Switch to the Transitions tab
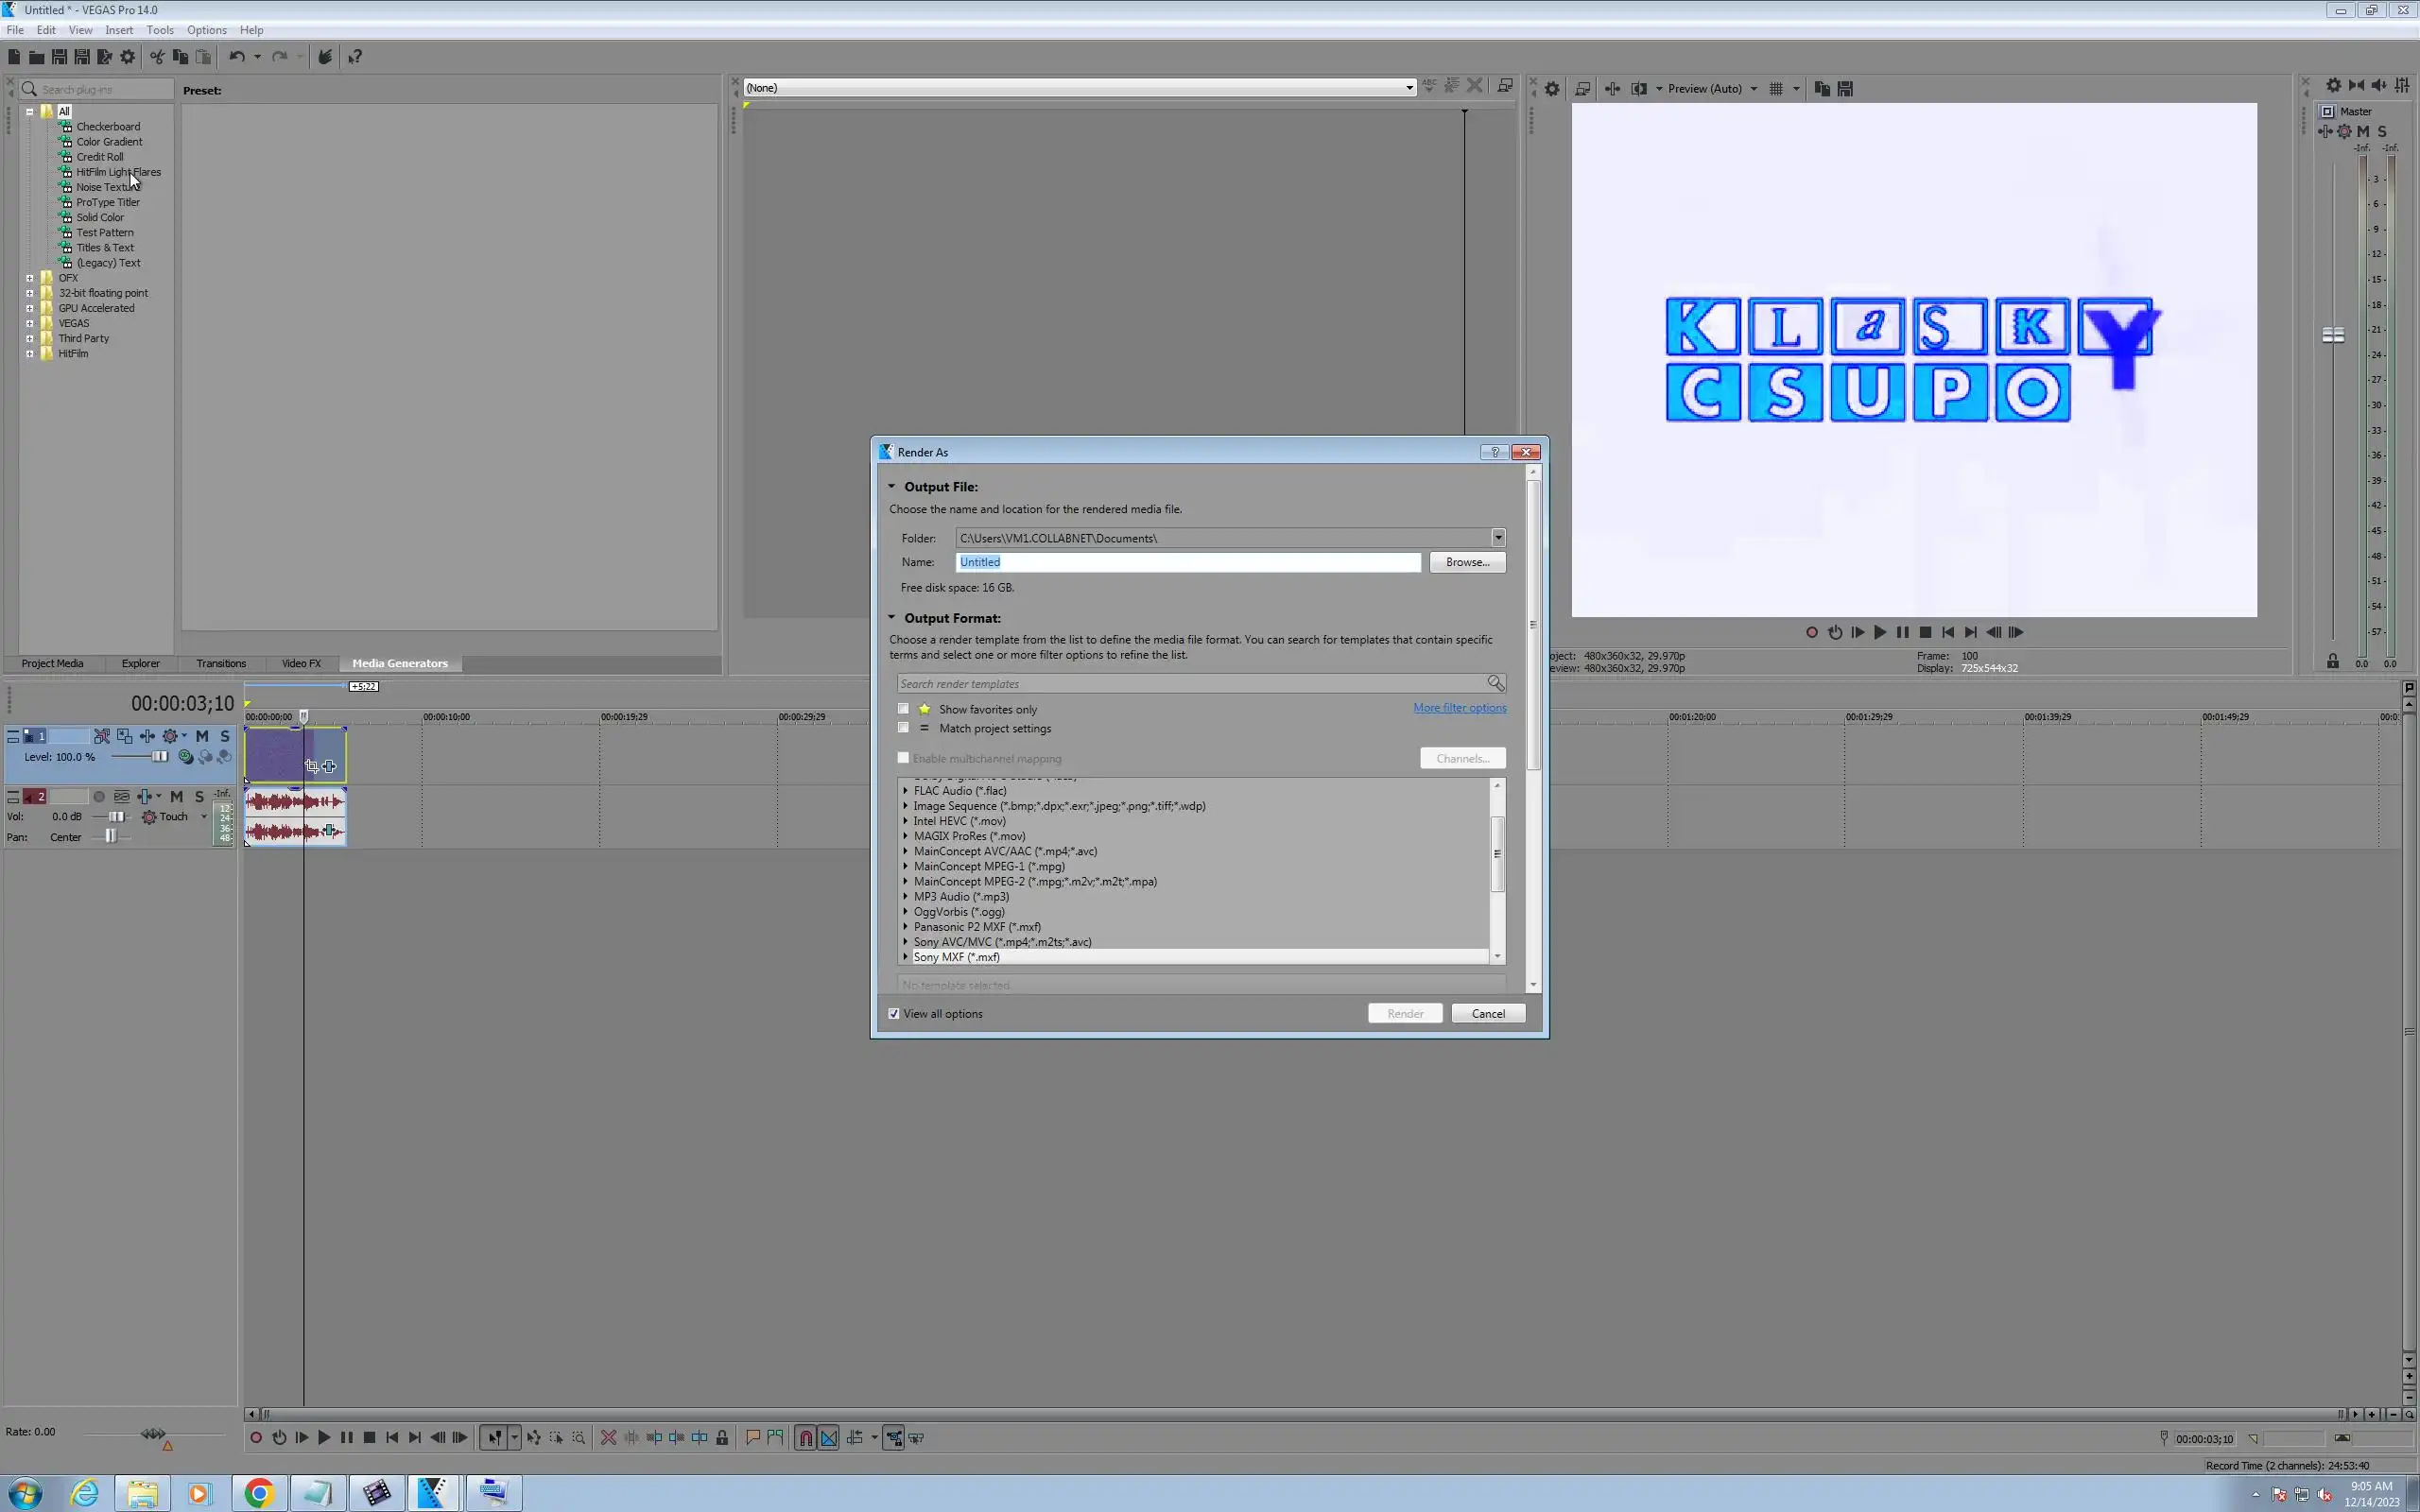Viewport: 2420px width, 1512px height. (x=221, y=663)
